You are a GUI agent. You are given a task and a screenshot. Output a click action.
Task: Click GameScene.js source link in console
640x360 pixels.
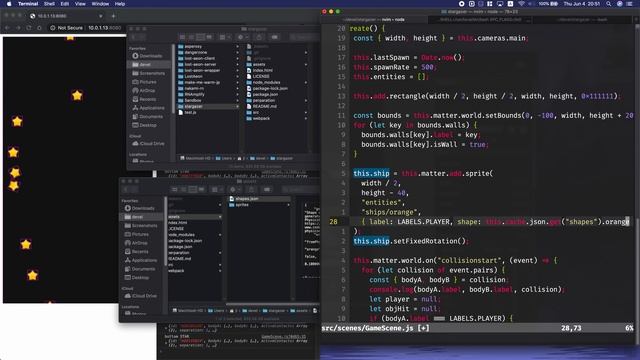click(283, 337)
